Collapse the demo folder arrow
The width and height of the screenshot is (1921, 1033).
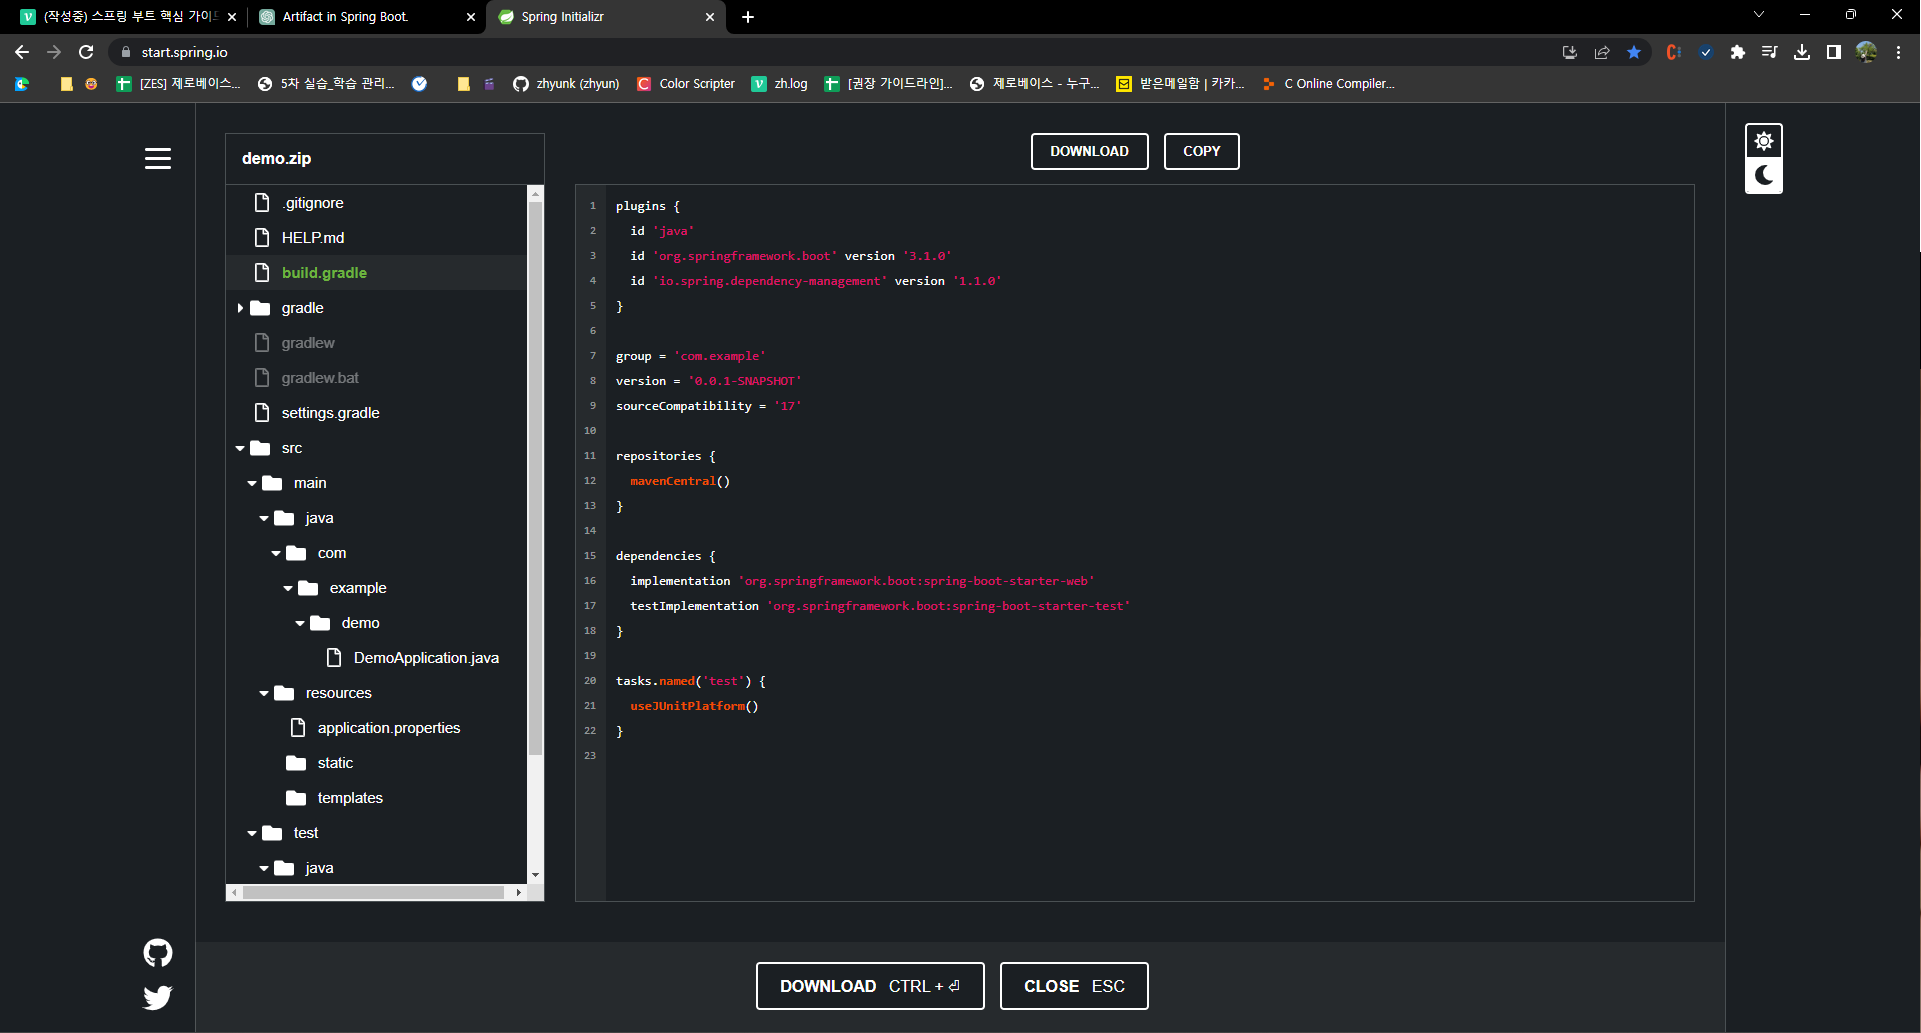(300, 623)
